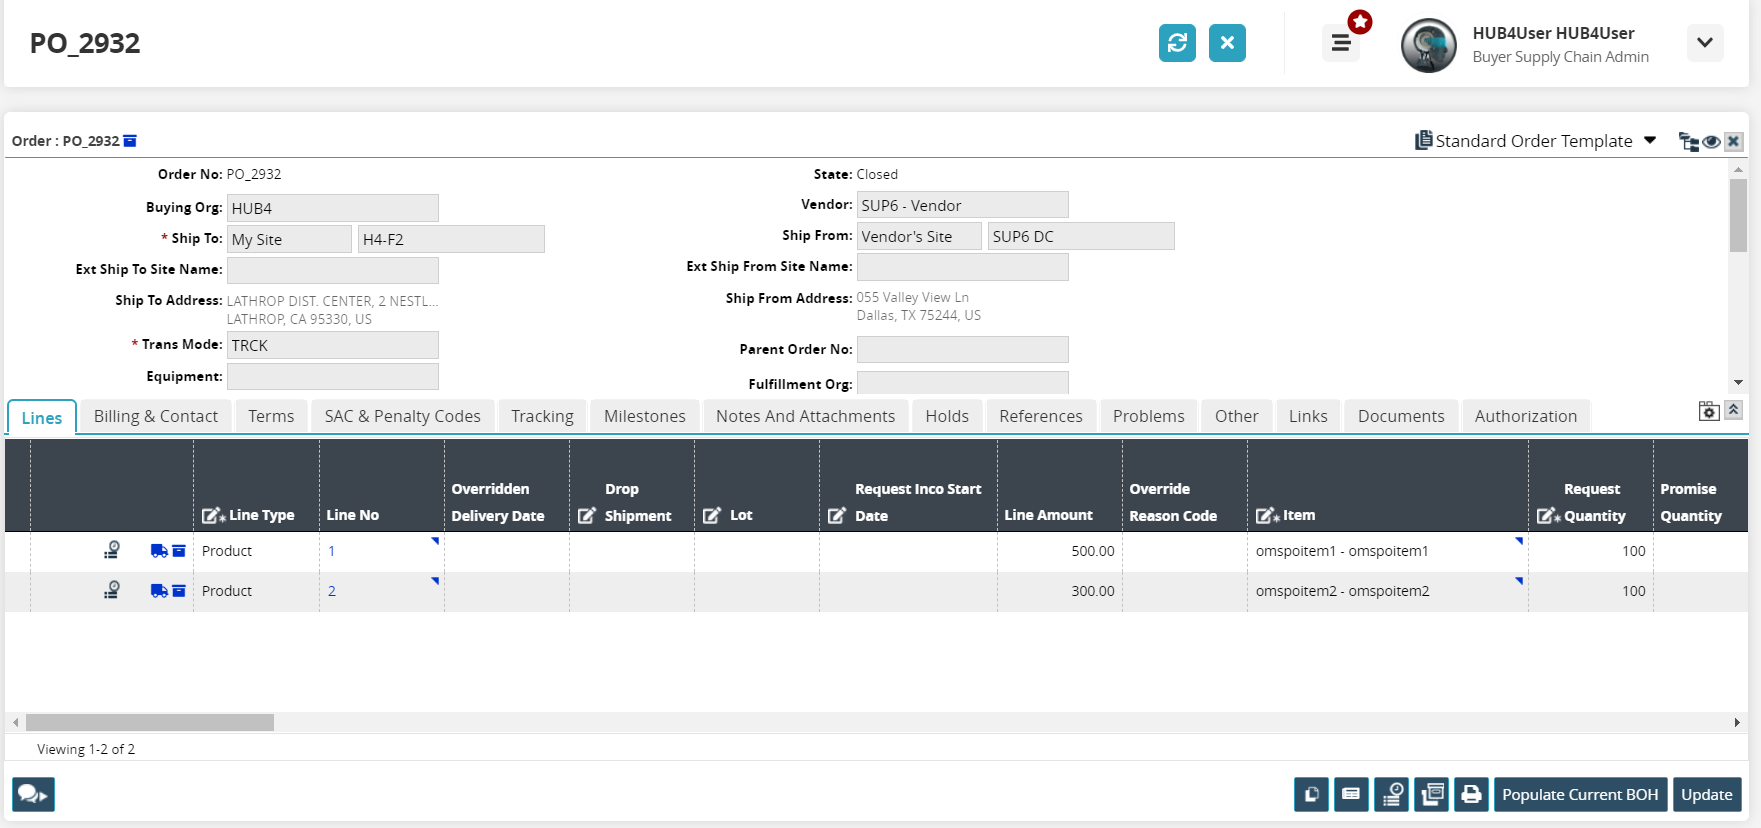
Task: Collapse the tab panel with double-chevron icon
Action: point(1734,410)
